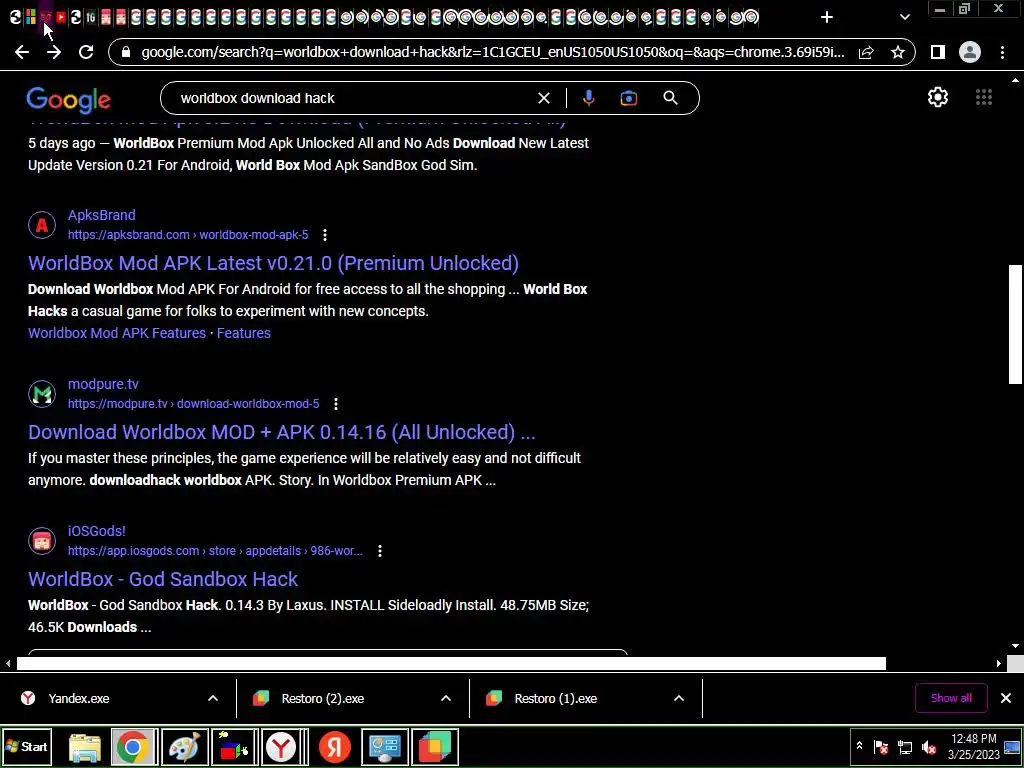Open the Windows Start menu
Screen dimensions: 1024x768
pyautogui.click(x=26, y=746)
